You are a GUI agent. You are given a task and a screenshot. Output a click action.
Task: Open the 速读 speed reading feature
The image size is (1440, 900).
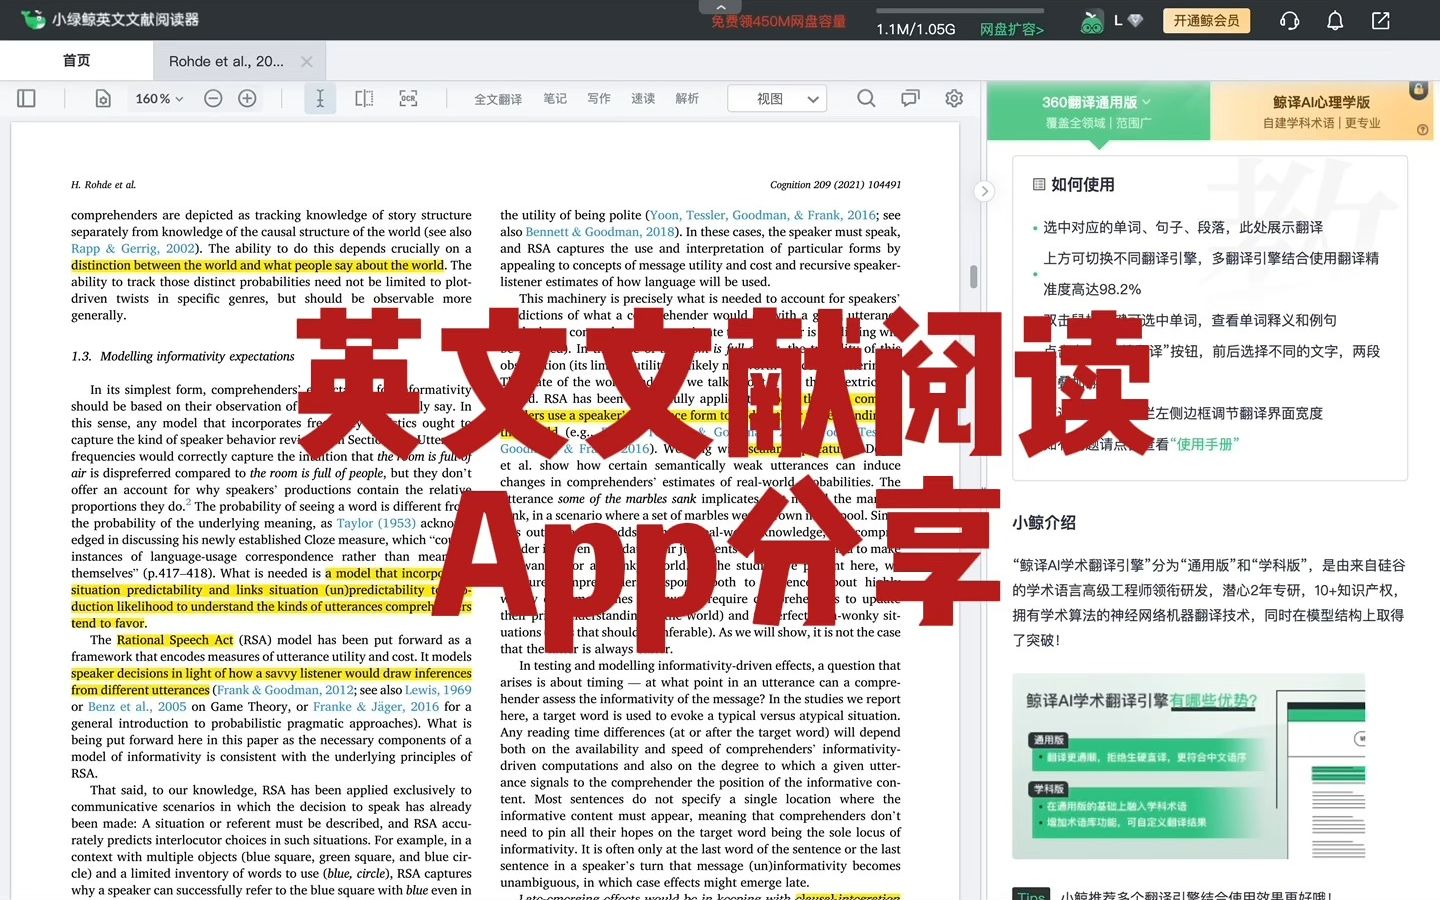click(x=643, y=98)
